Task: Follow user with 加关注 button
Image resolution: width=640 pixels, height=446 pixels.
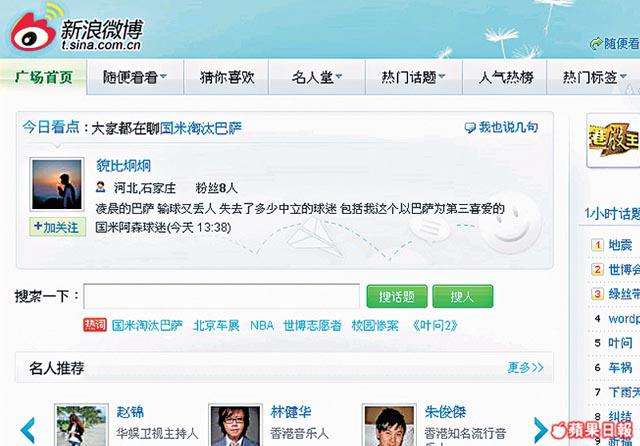Action: (58, 227)
